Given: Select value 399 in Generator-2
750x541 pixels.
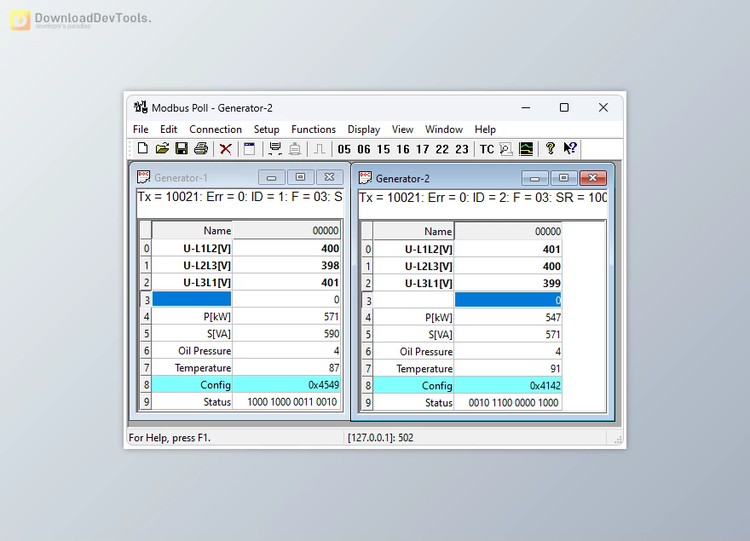Looking at the screenshot, I should 508,283.
